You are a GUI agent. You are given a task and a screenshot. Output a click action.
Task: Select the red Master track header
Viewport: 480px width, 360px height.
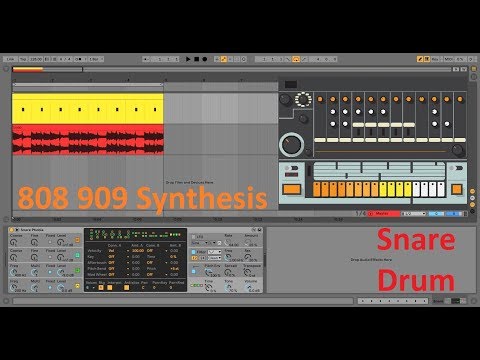383,214
